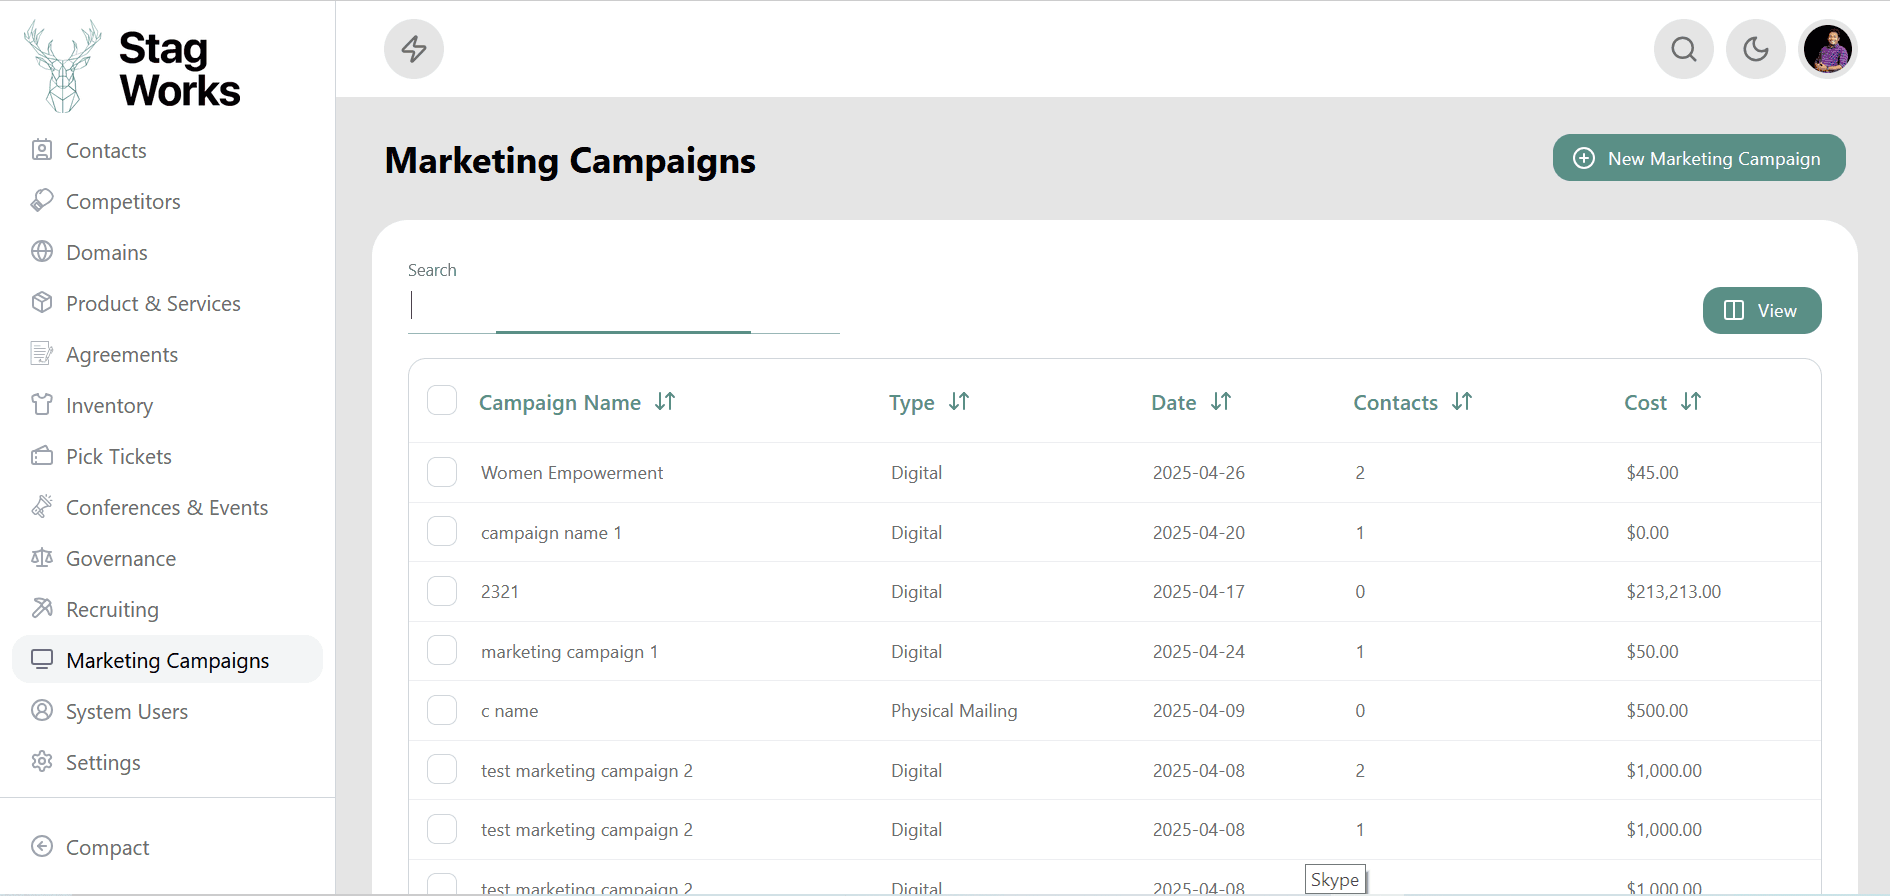Click the Pick Tickets icon
Screen dimensions: 1890x896
pyautogui.click(x=42, y=456)
